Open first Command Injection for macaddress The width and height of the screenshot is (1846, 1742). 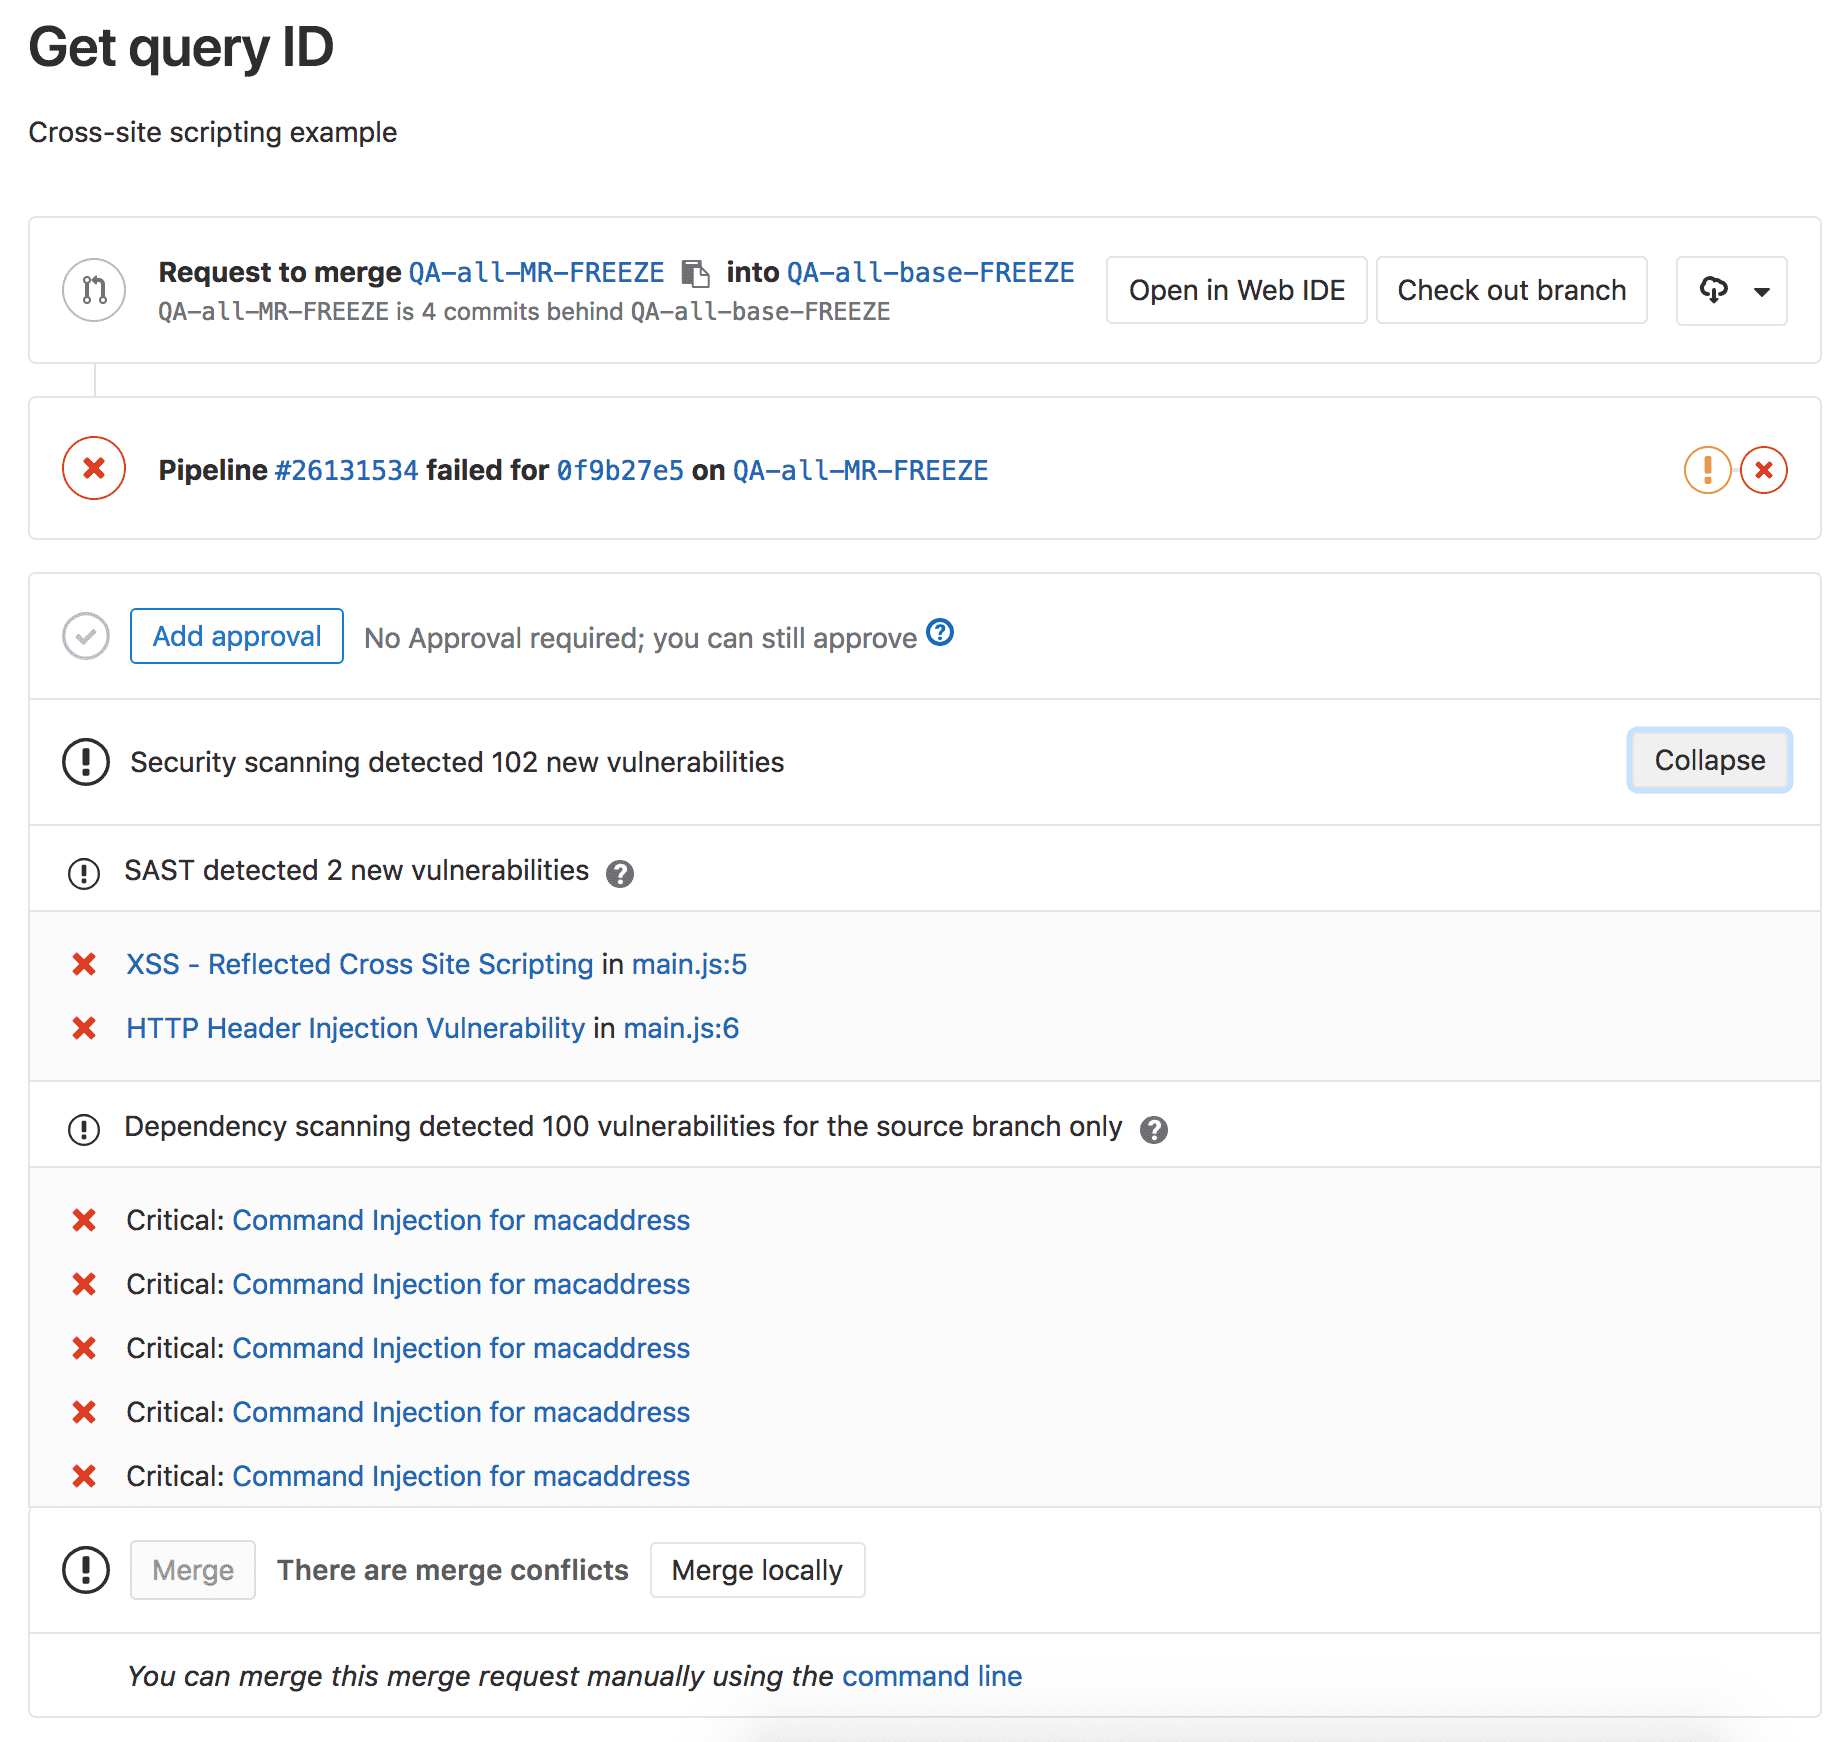[x=460, y=1220]
